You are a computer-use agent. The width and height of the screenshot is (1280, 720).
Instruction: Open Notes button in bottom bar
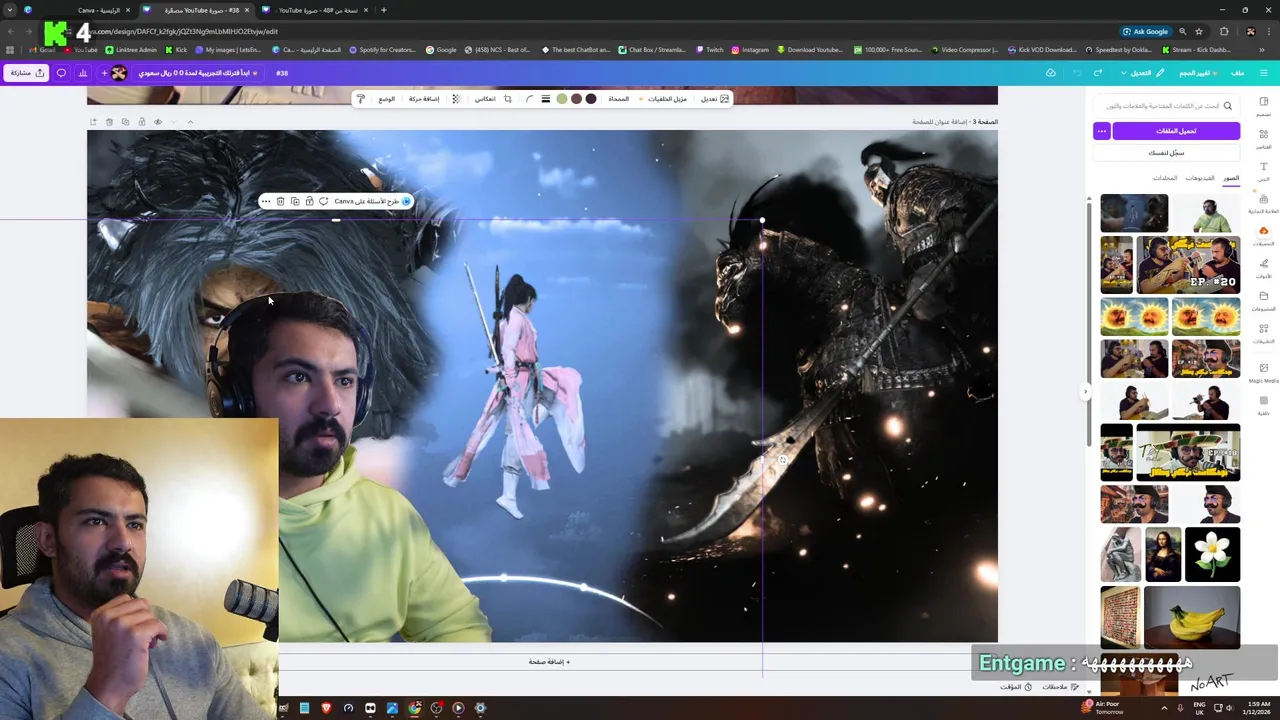click(1060, 687)
